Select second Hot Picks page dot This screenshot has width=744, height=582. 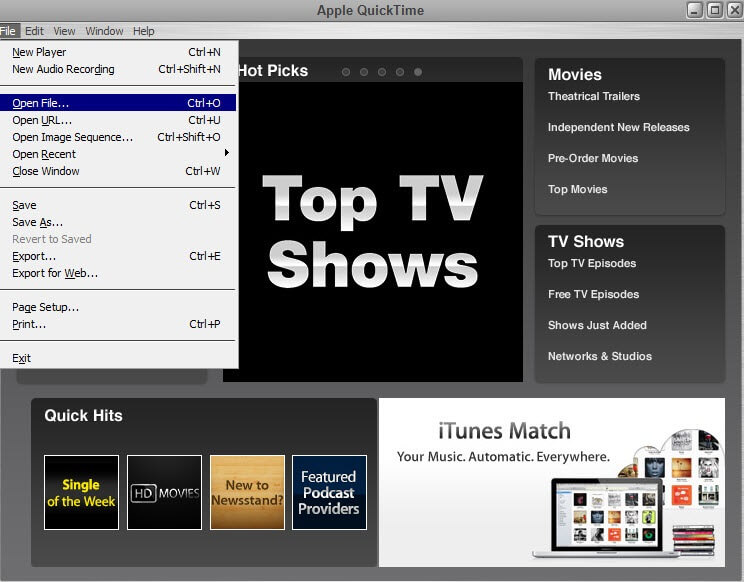[x=364, y=72]
